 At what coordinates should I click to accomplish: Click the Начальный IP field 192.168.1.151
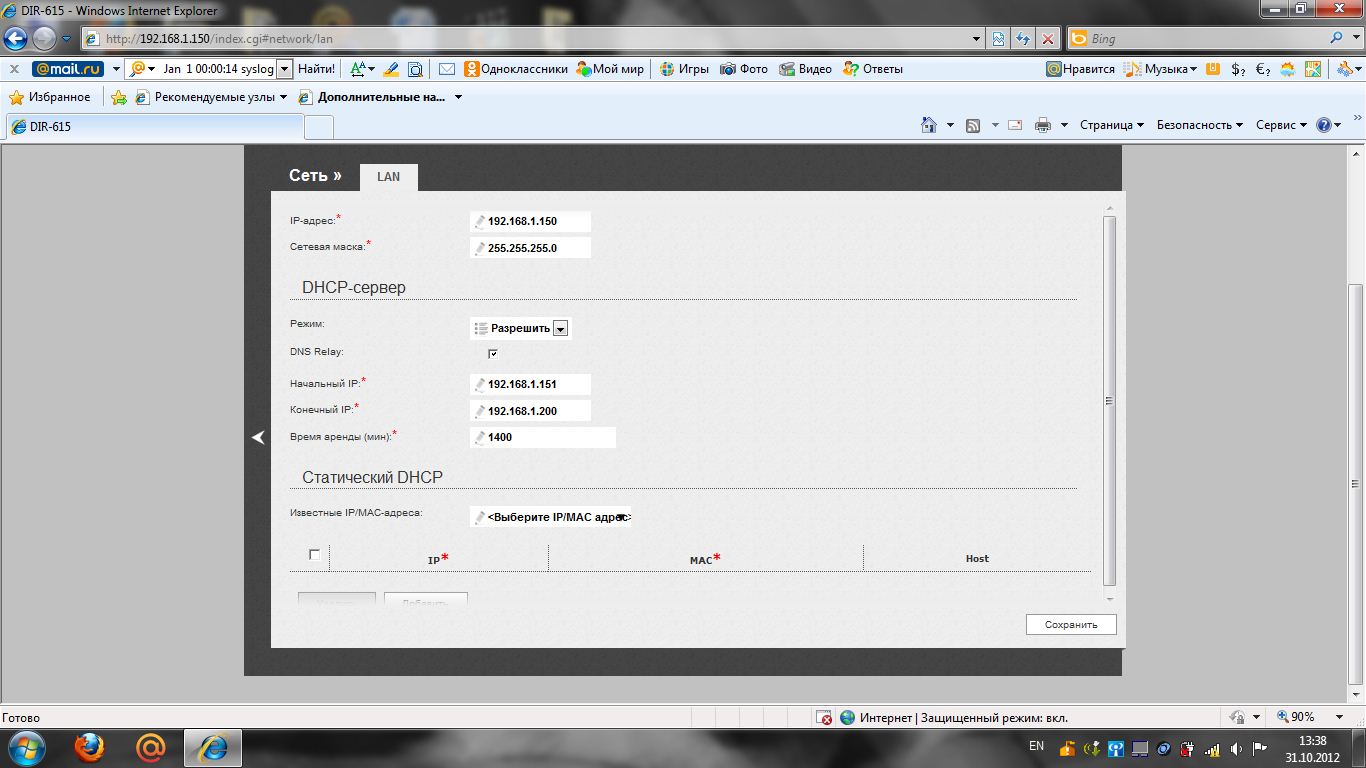click(x=530, y=384)
